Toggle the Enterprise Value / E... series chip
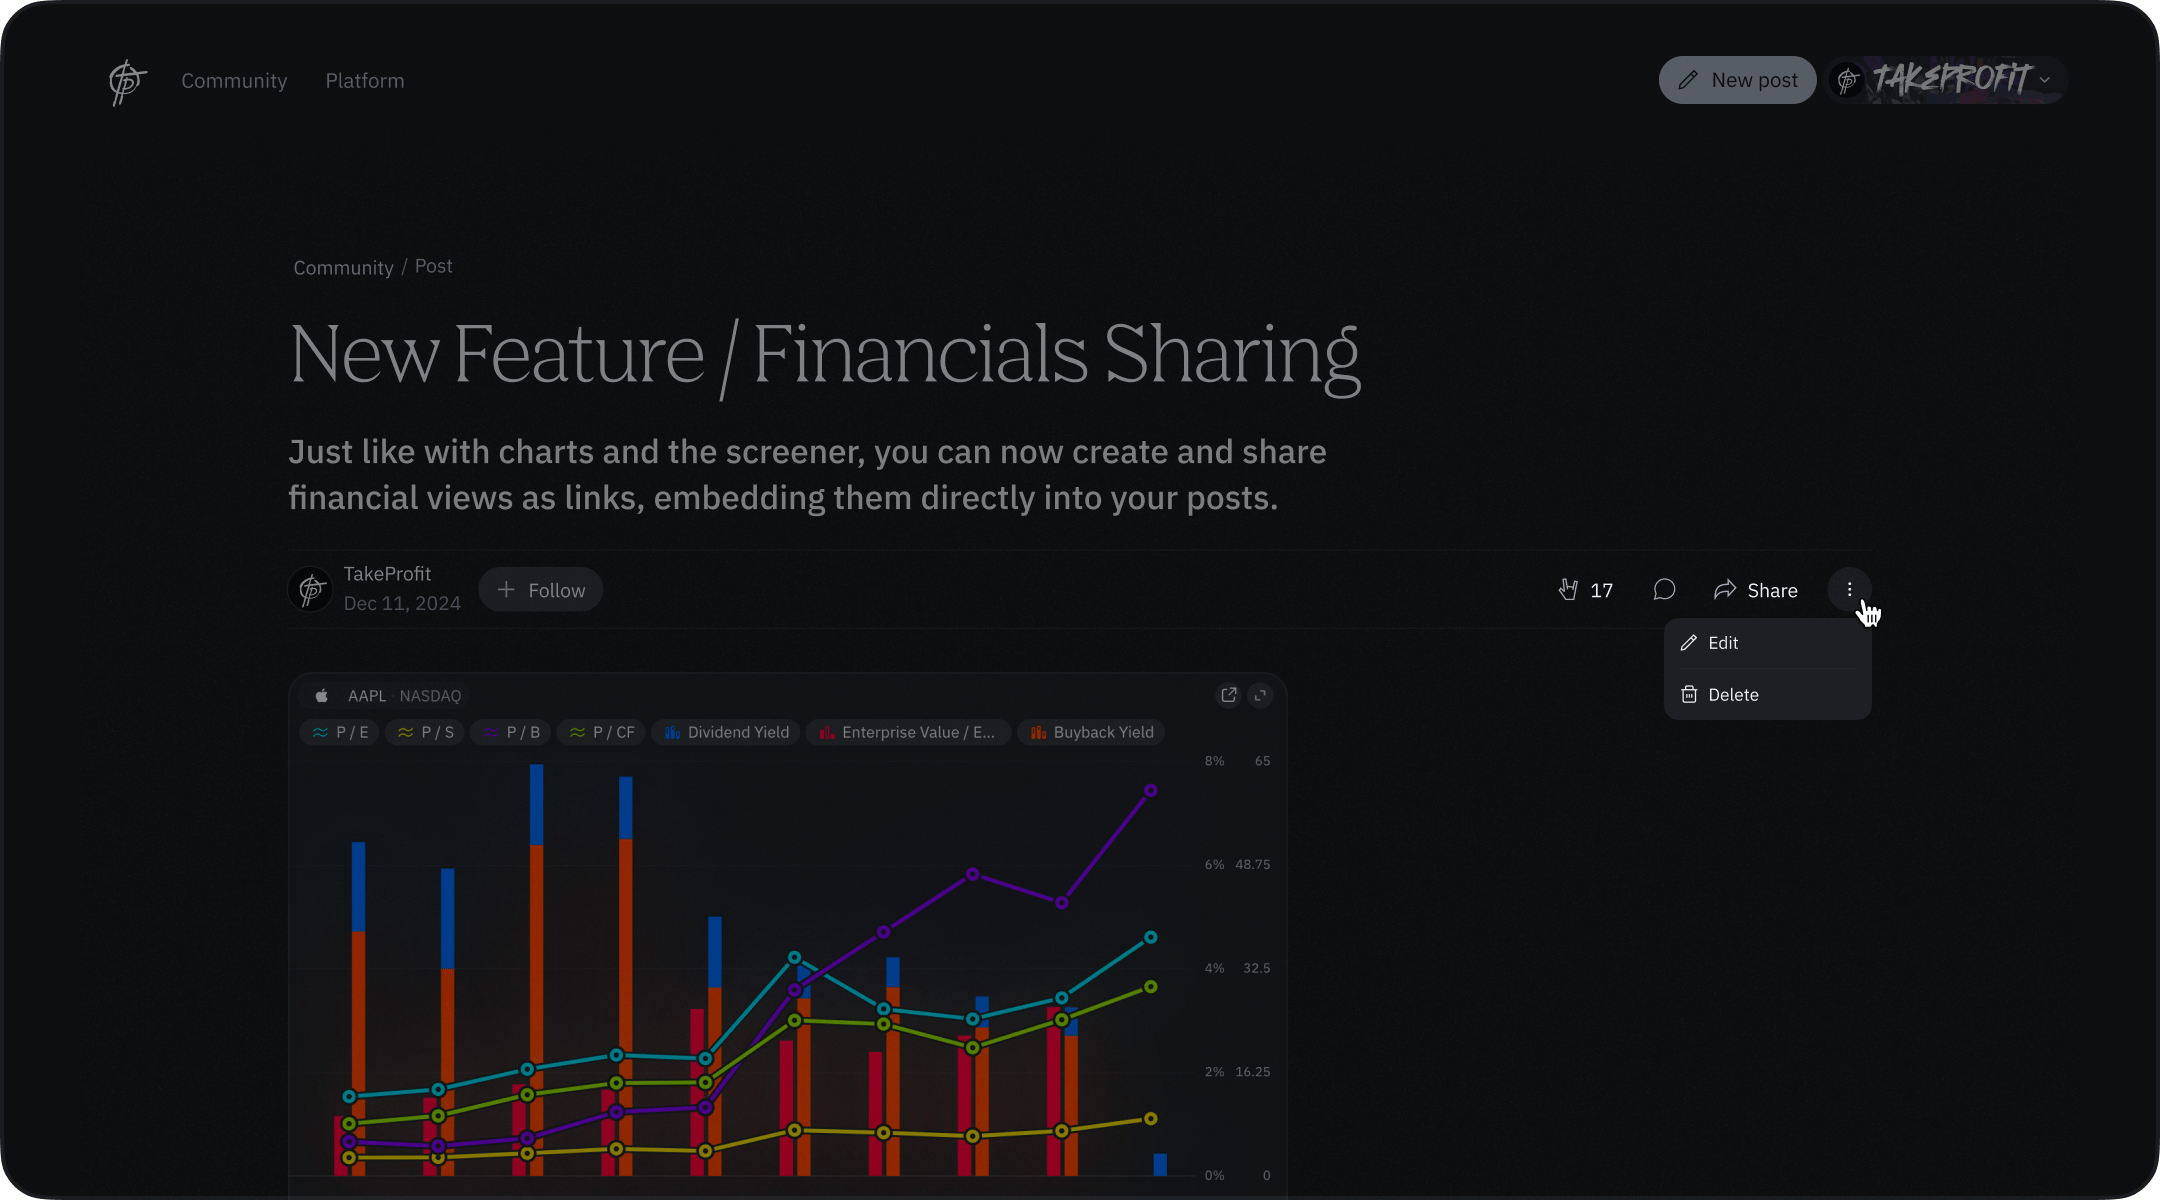Image resolution: width=2160 pixels, height=1200 pixels. coord(908,733)
